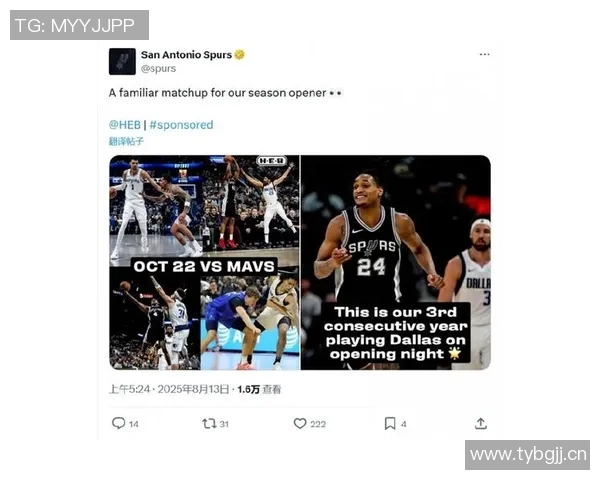The image size is (600, 480).
Task: Open the reply comment icon
Action: tap(119, 423)
